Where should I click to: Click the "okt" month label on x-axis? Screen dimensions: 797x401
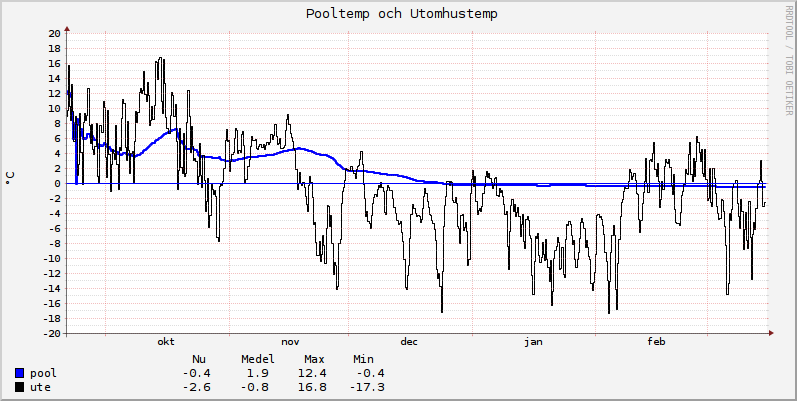pyautogui.click(x=166, y=342)
